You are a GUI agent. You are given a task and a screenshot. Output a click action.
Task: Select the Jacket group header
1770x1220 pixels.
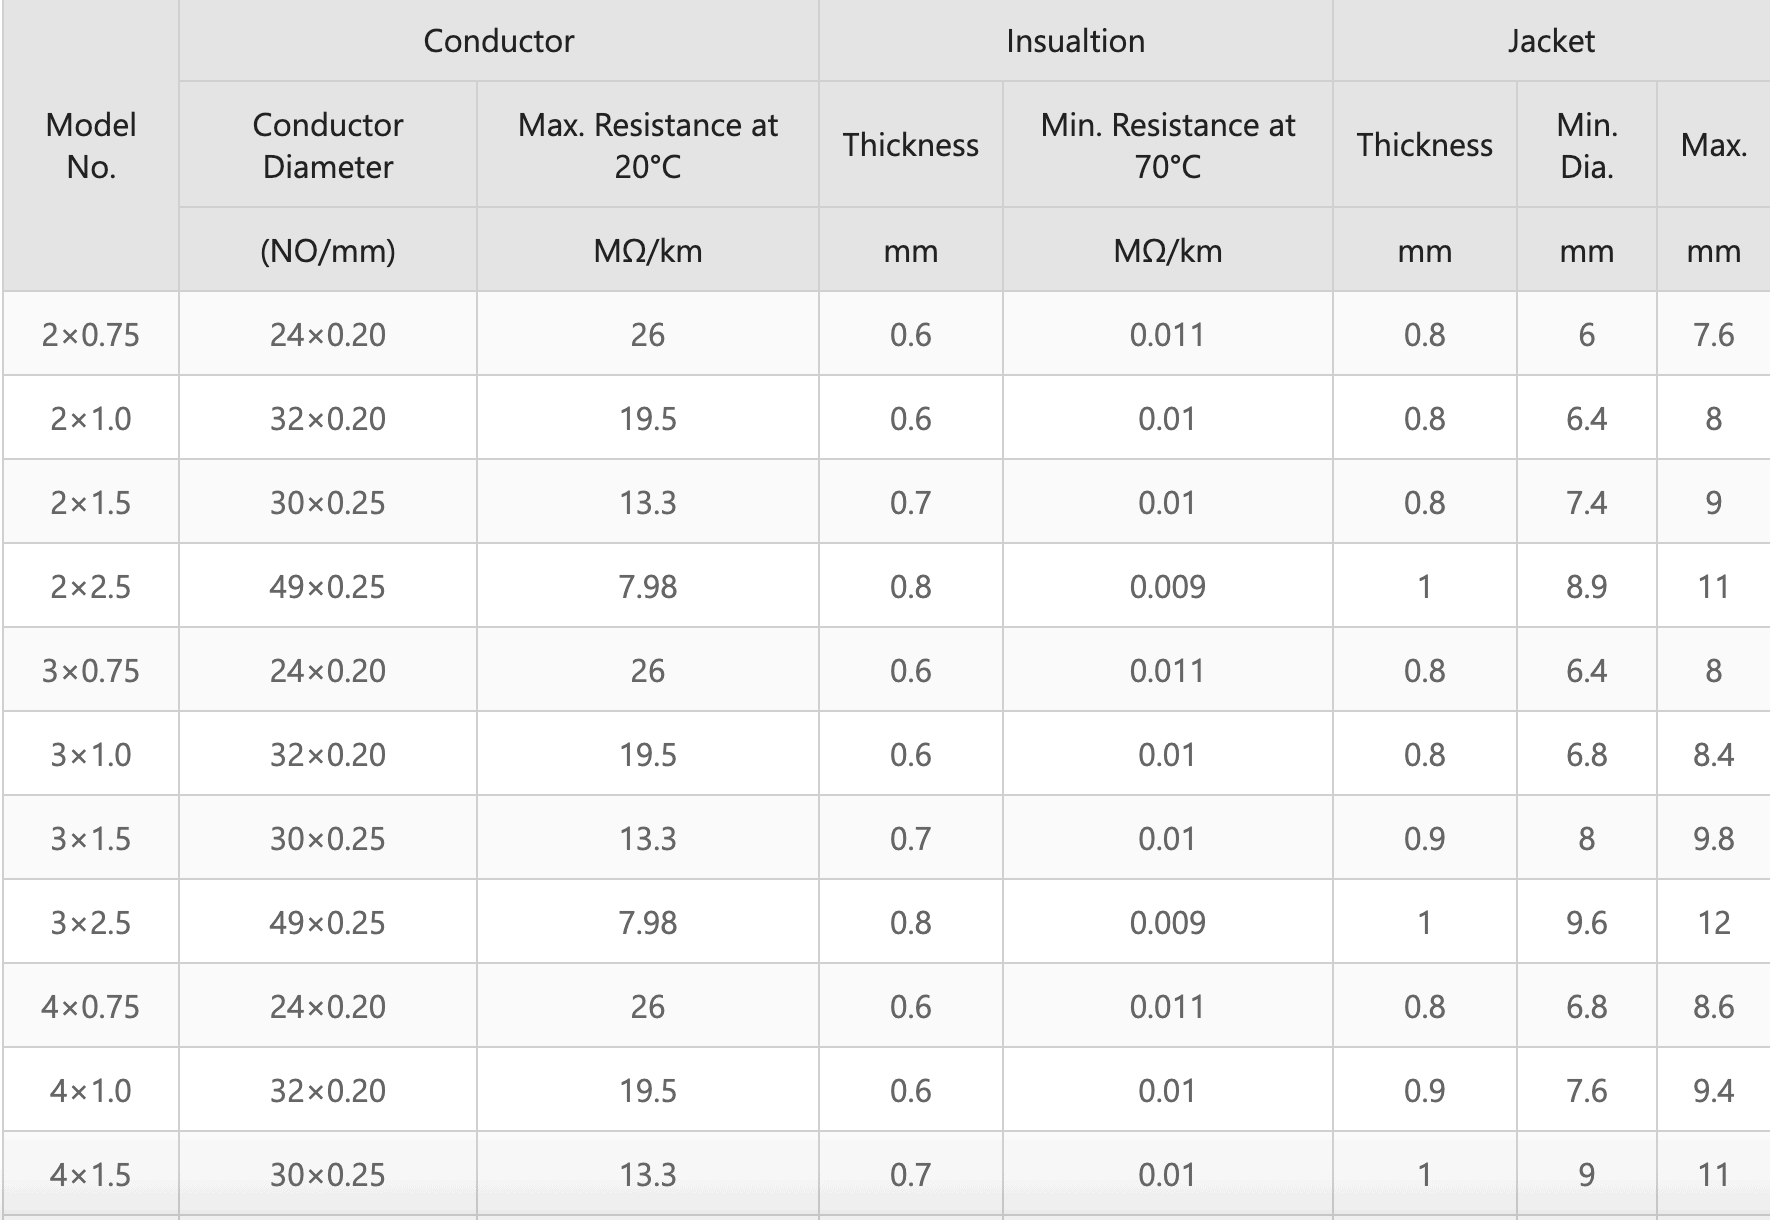click(1551, 41)
